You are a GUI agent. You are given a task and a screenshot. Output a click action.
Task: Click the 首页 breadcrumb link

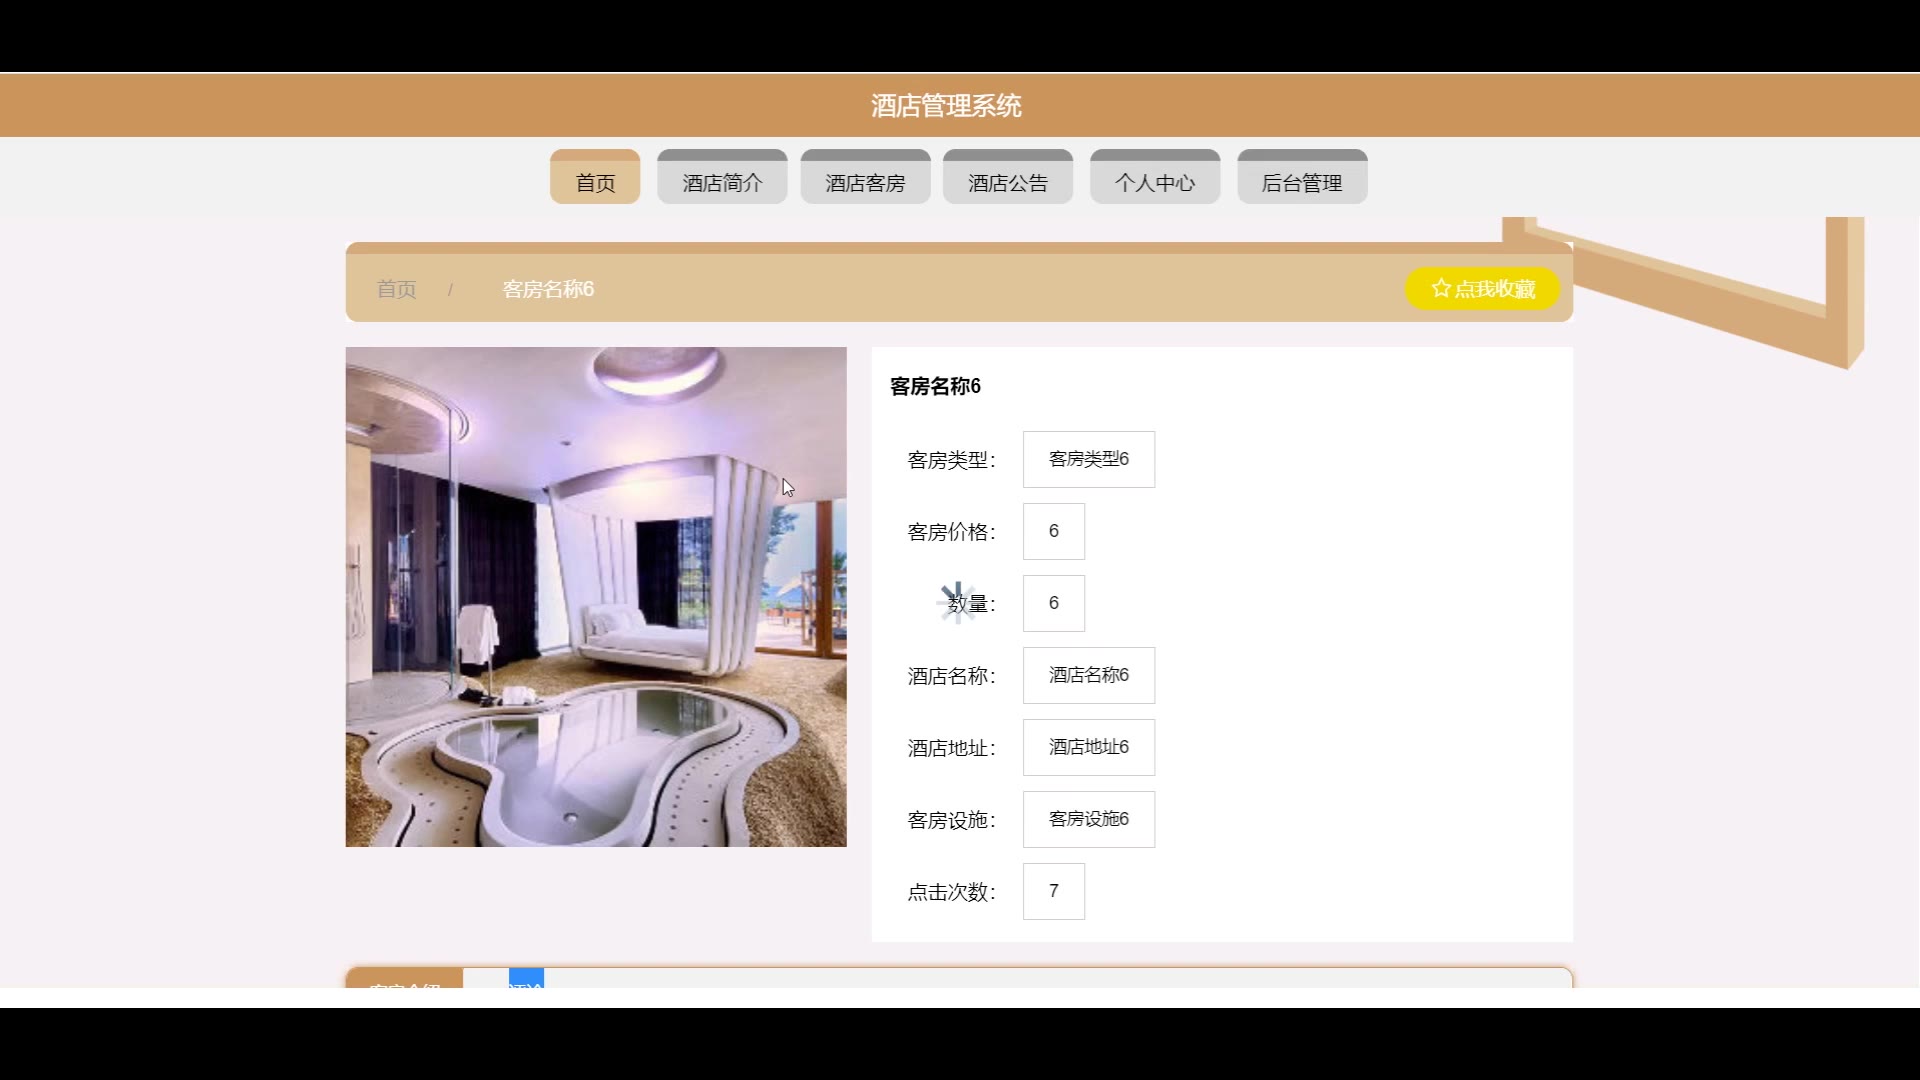click(396, 290)
